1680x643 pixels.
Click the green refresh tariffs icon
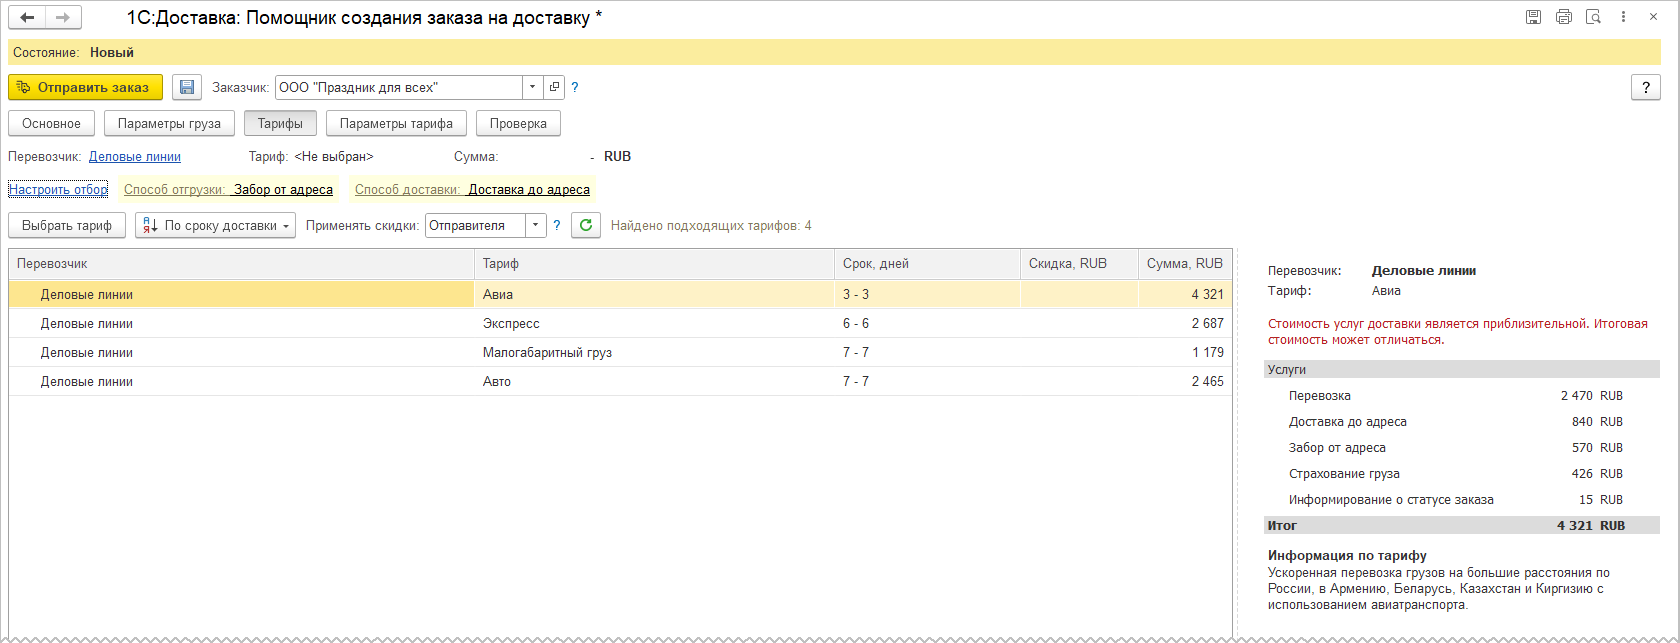(x=586, y=226)
